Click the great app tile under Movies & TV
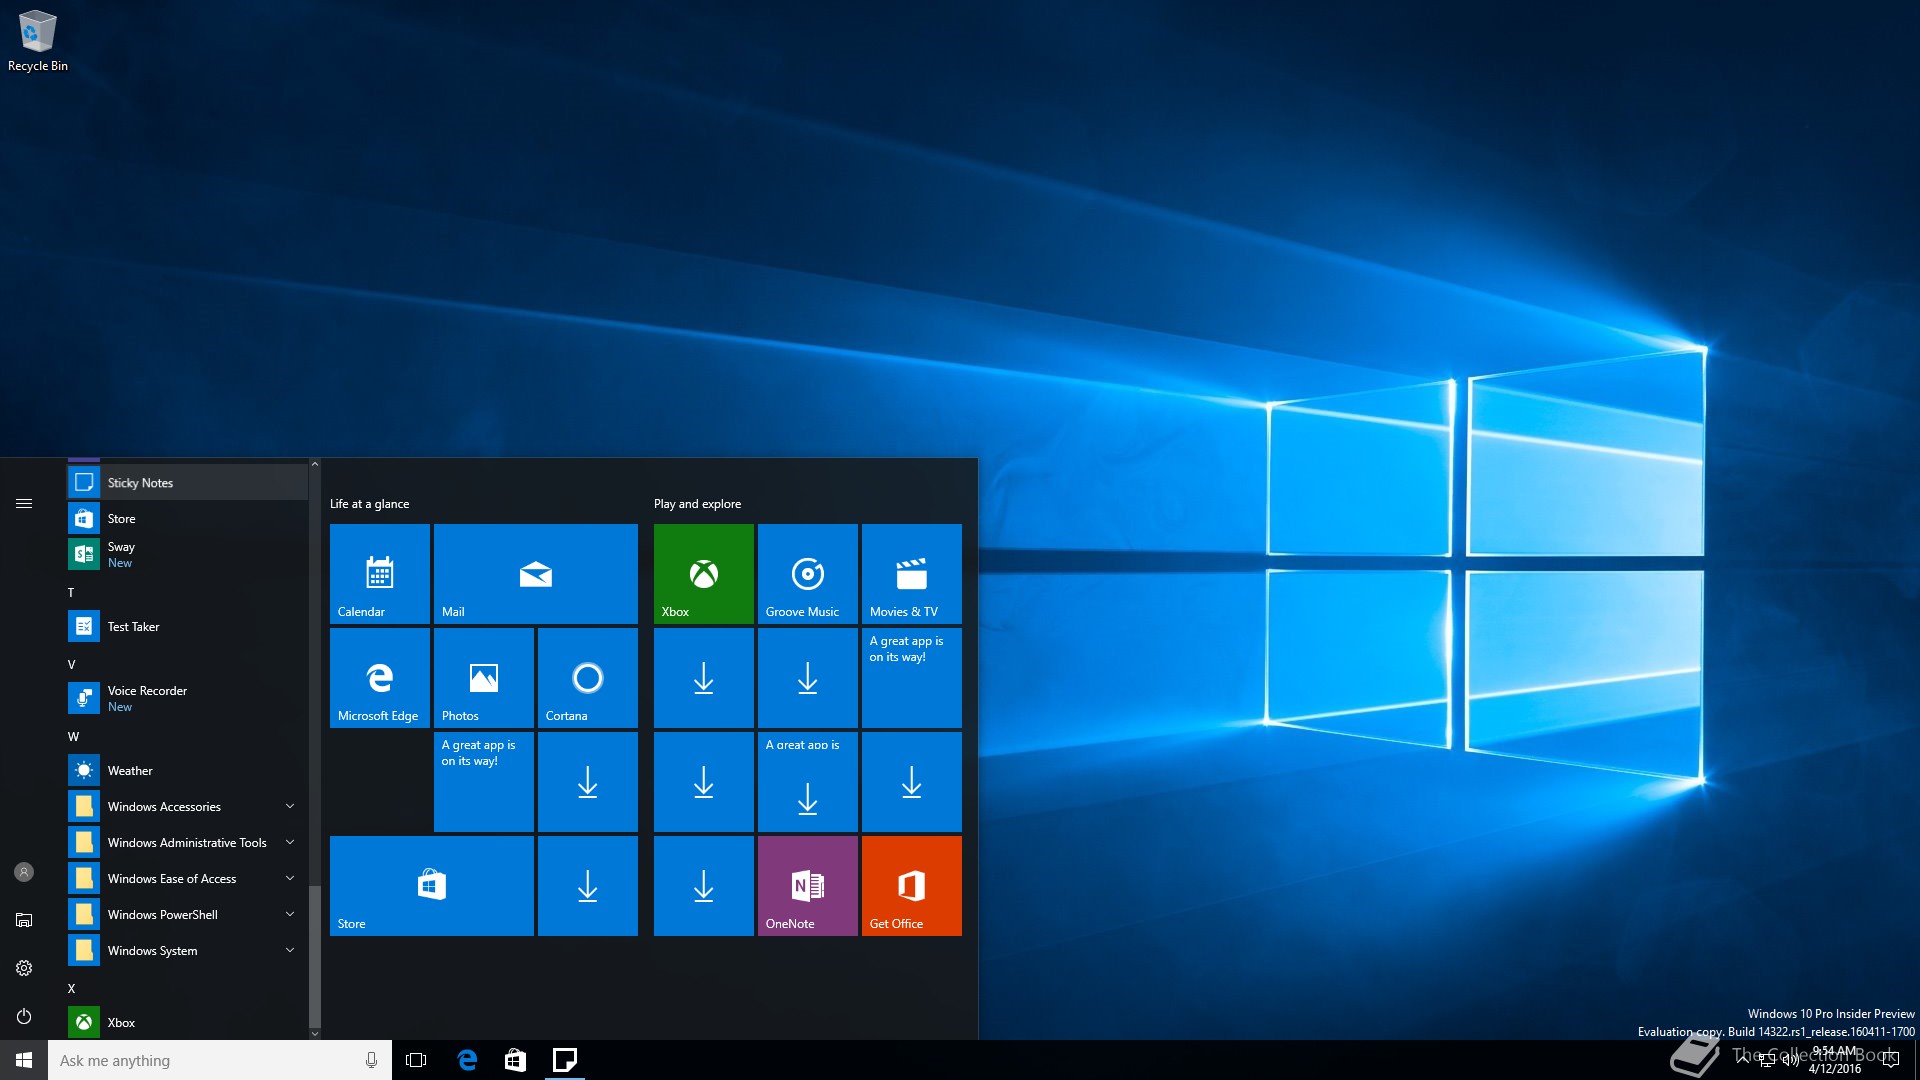Viewport: 1920px width, 1080px height. click(912, 678)
